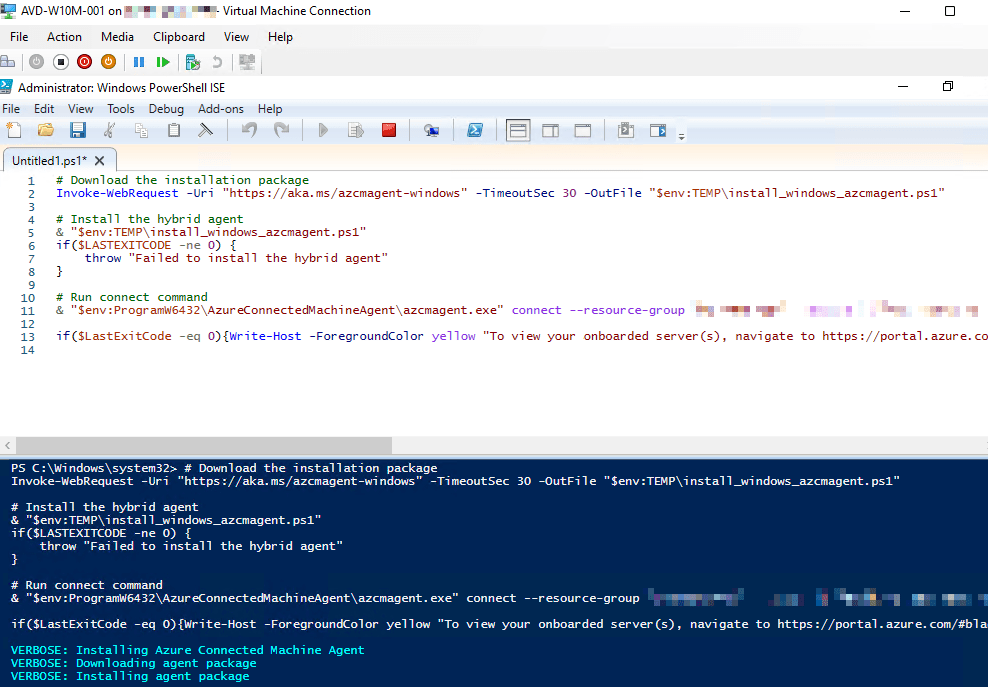Screen dimensions: 988x687
Task: Click "VERBOSE: Downloading agent package" console line
Action: coord(134,663)
